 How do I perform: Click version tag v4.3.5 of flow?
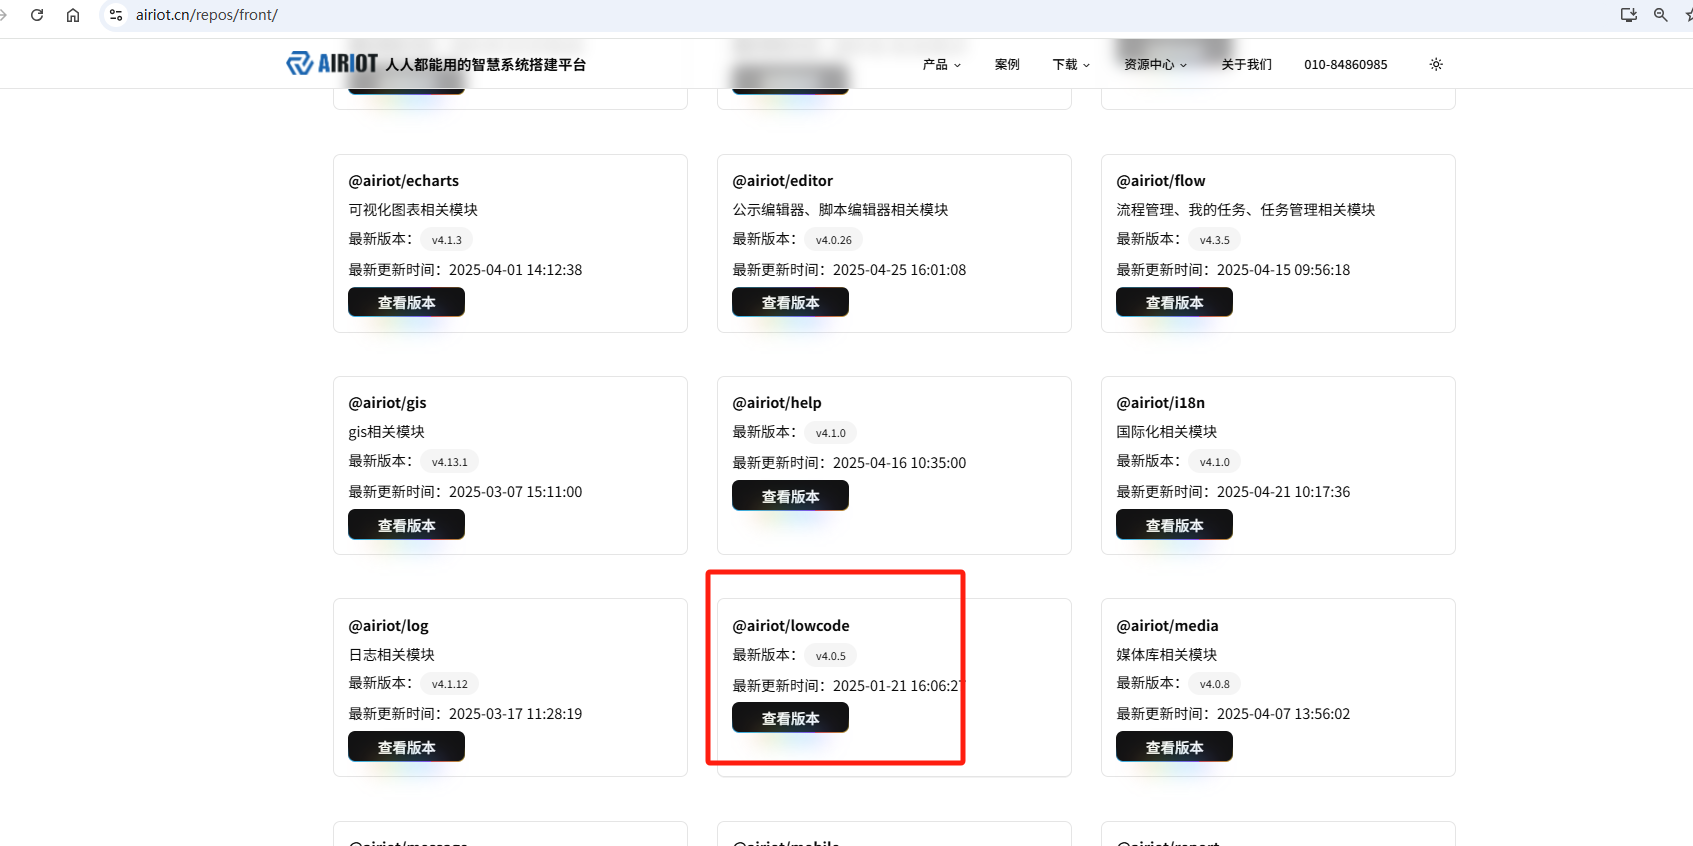(x=1215, y=240)
